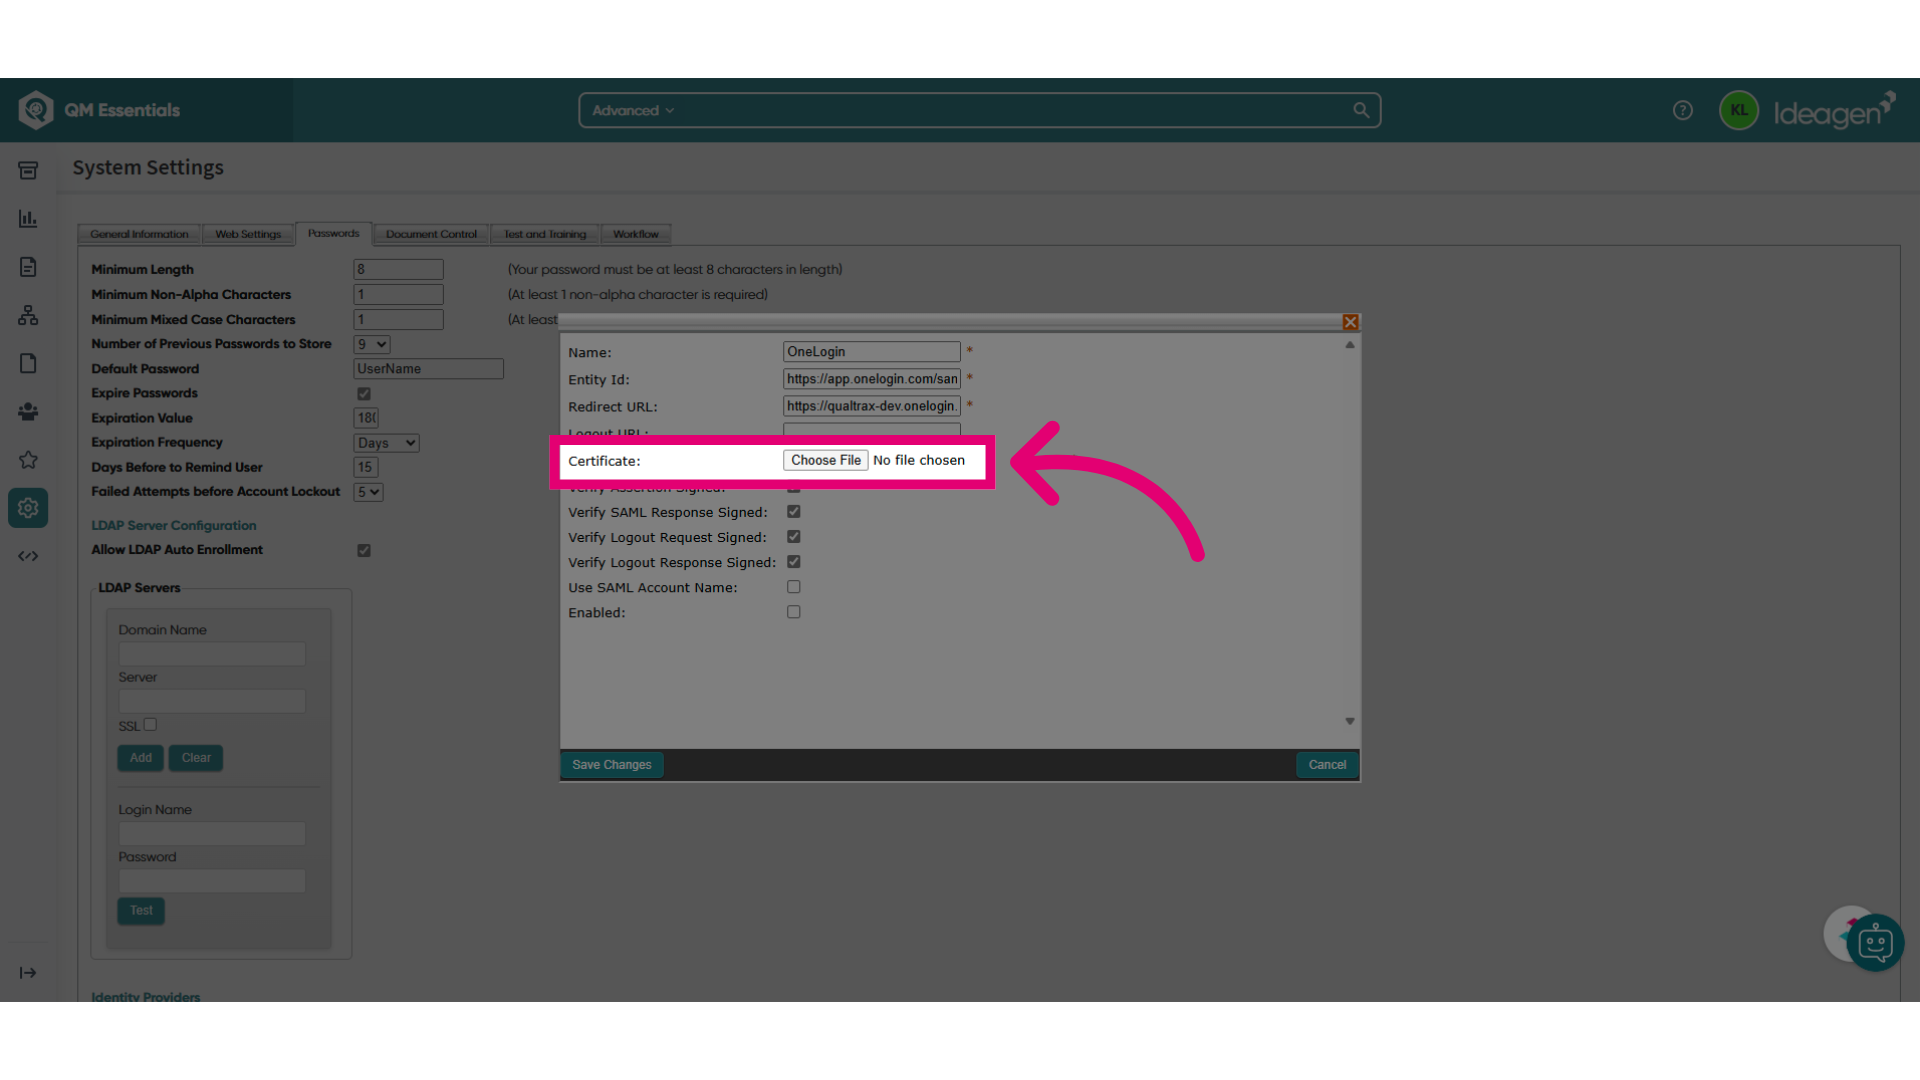The height and width of the screenshot is (1080, 1920).
Task: Close the identity provider dialog
Action: pos(1351,322)
